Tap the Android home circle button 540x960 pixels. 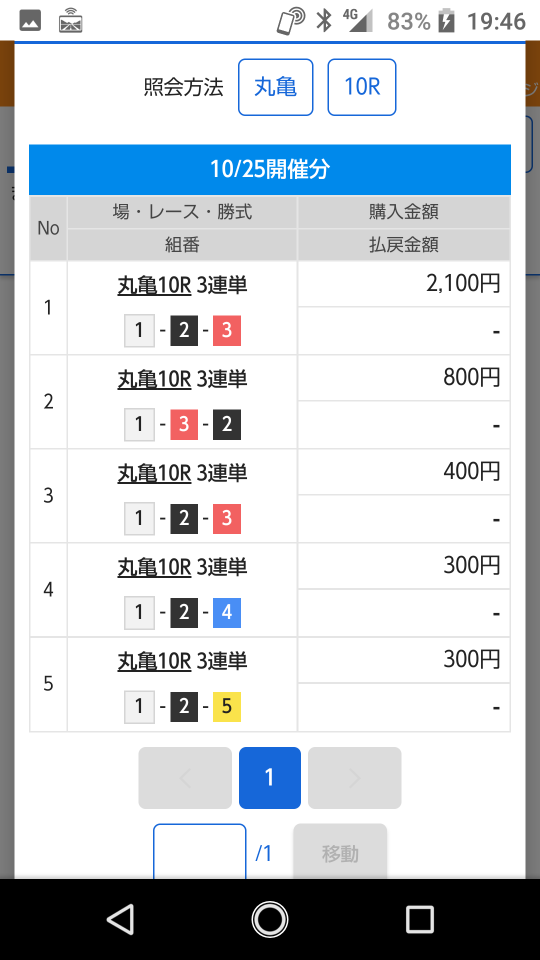pyautogui.click(x=269, y=919)
